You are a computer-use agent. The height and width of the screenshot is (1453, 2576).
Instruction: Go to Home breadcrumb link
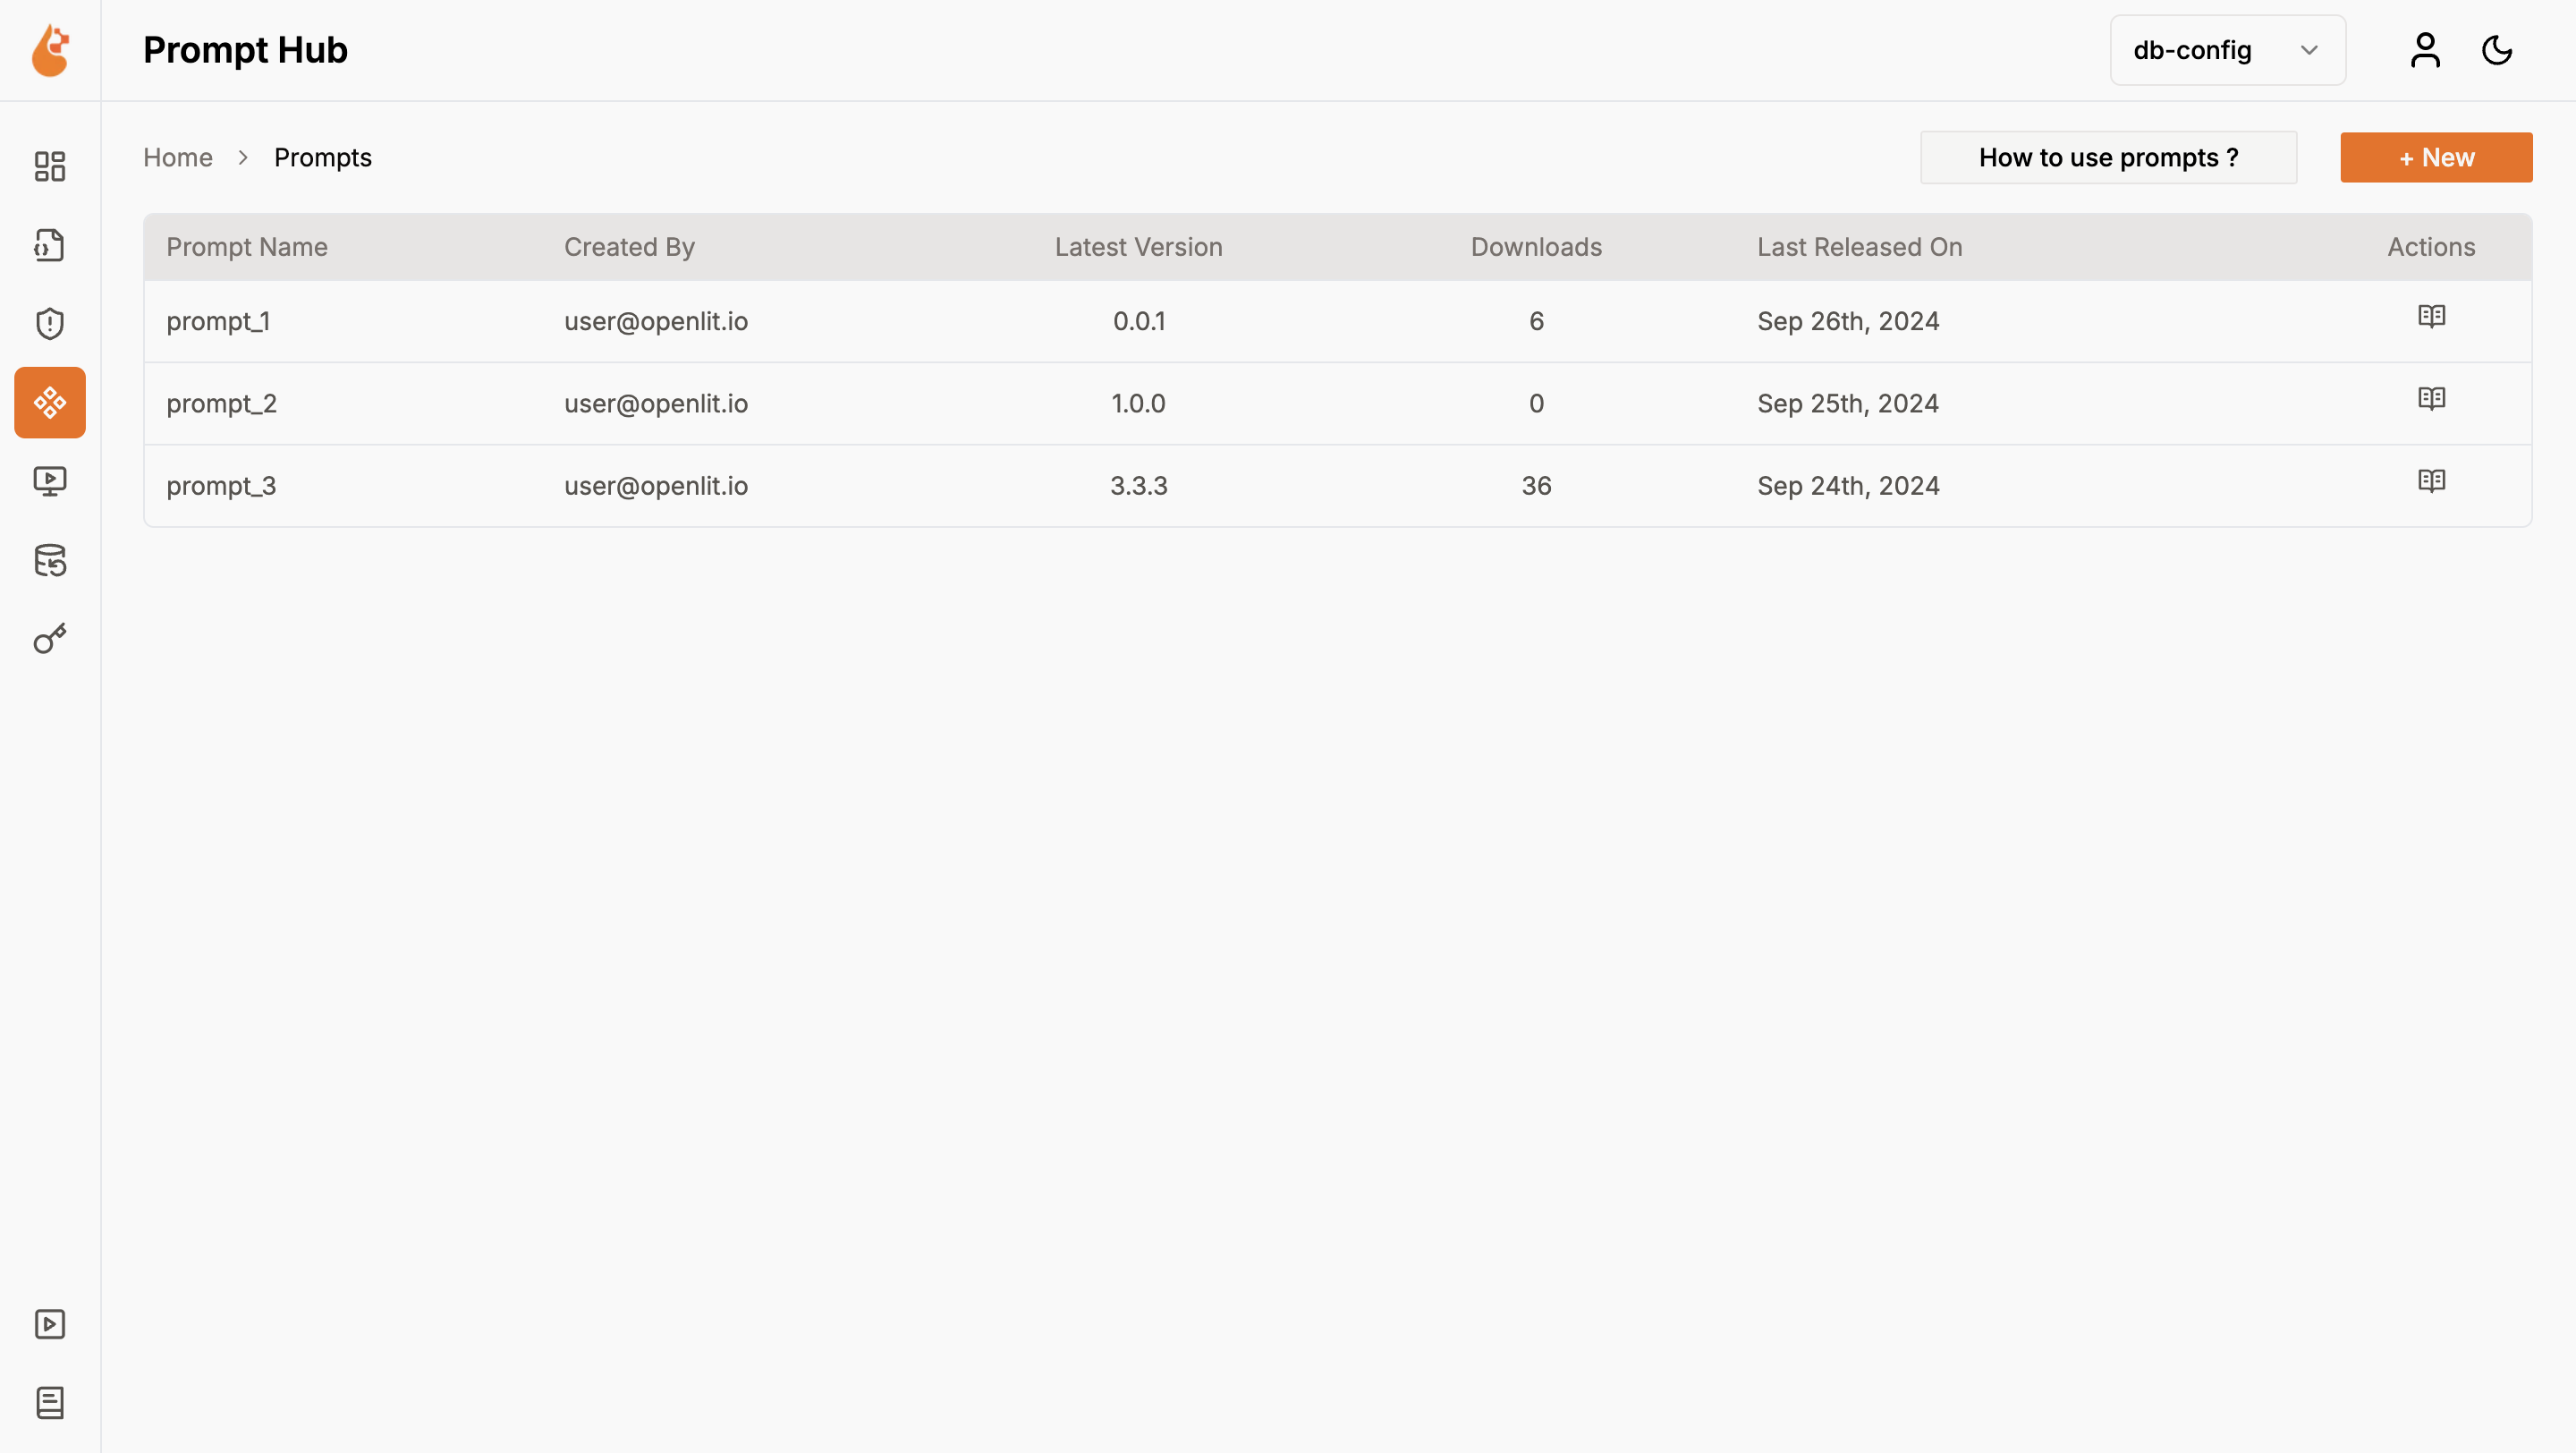[178, 158]
